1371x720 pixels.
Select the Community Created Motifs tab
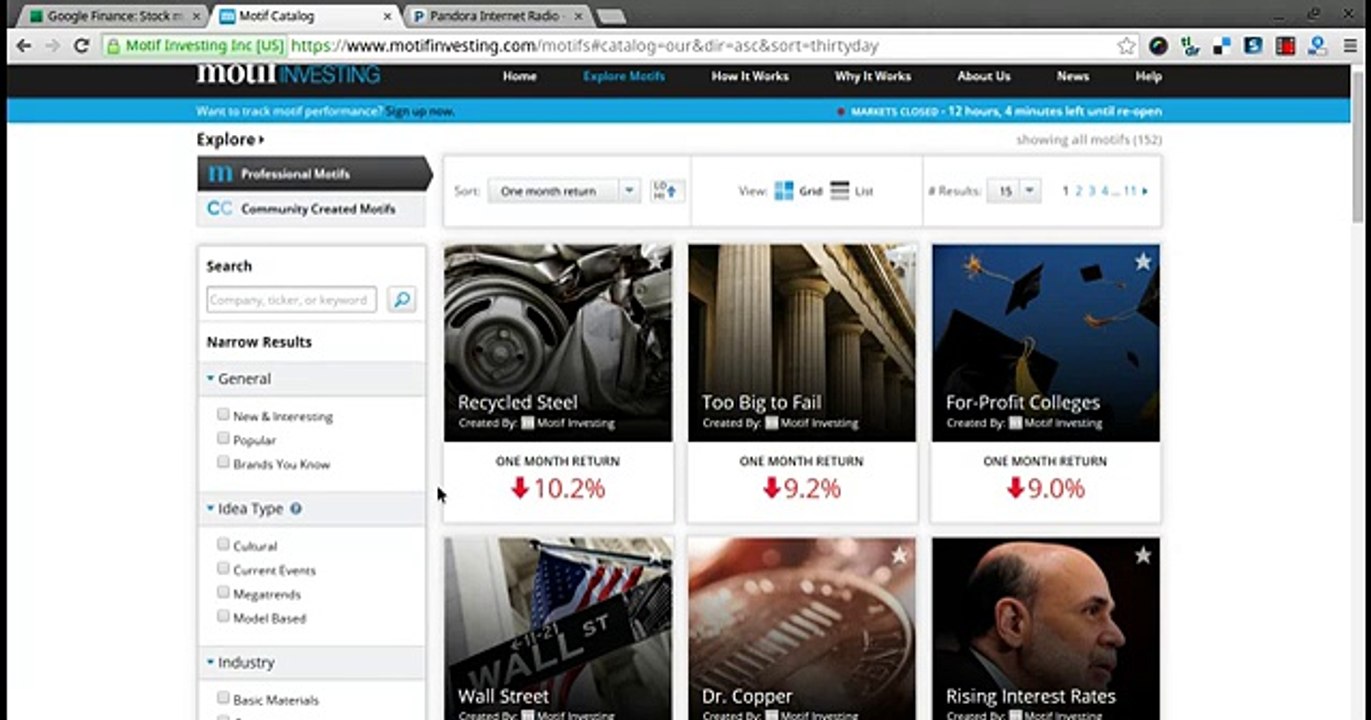point(311,209)
